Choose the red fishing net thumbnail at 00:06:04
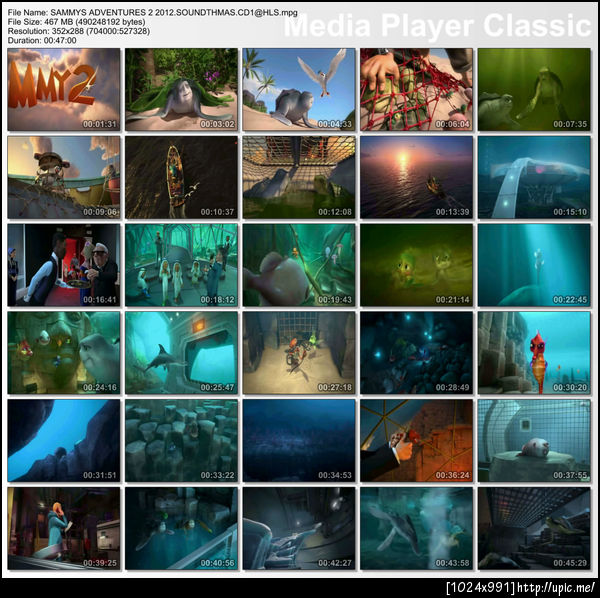This screenshot has height=598, width=600. pos(416,90)
